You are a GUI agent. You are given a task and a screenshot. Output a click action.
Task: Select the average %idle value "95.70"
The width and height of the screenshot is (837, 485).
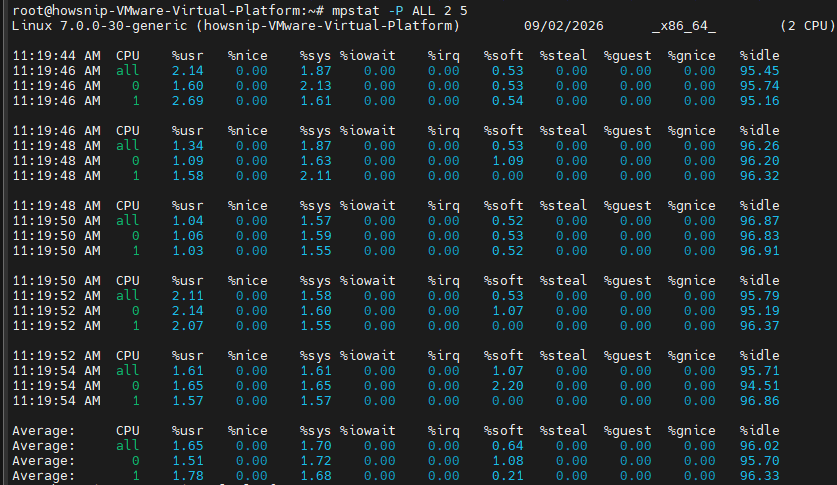(x=760, y=460)
